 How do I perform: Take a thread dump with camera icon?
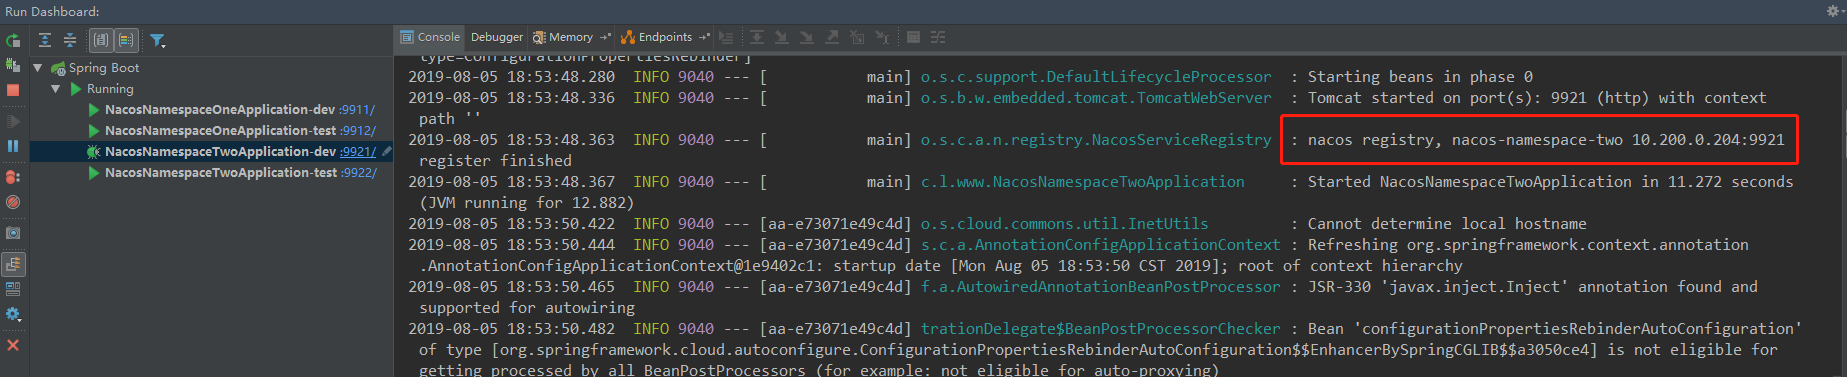pyautogui.click(x=13, y=233)
